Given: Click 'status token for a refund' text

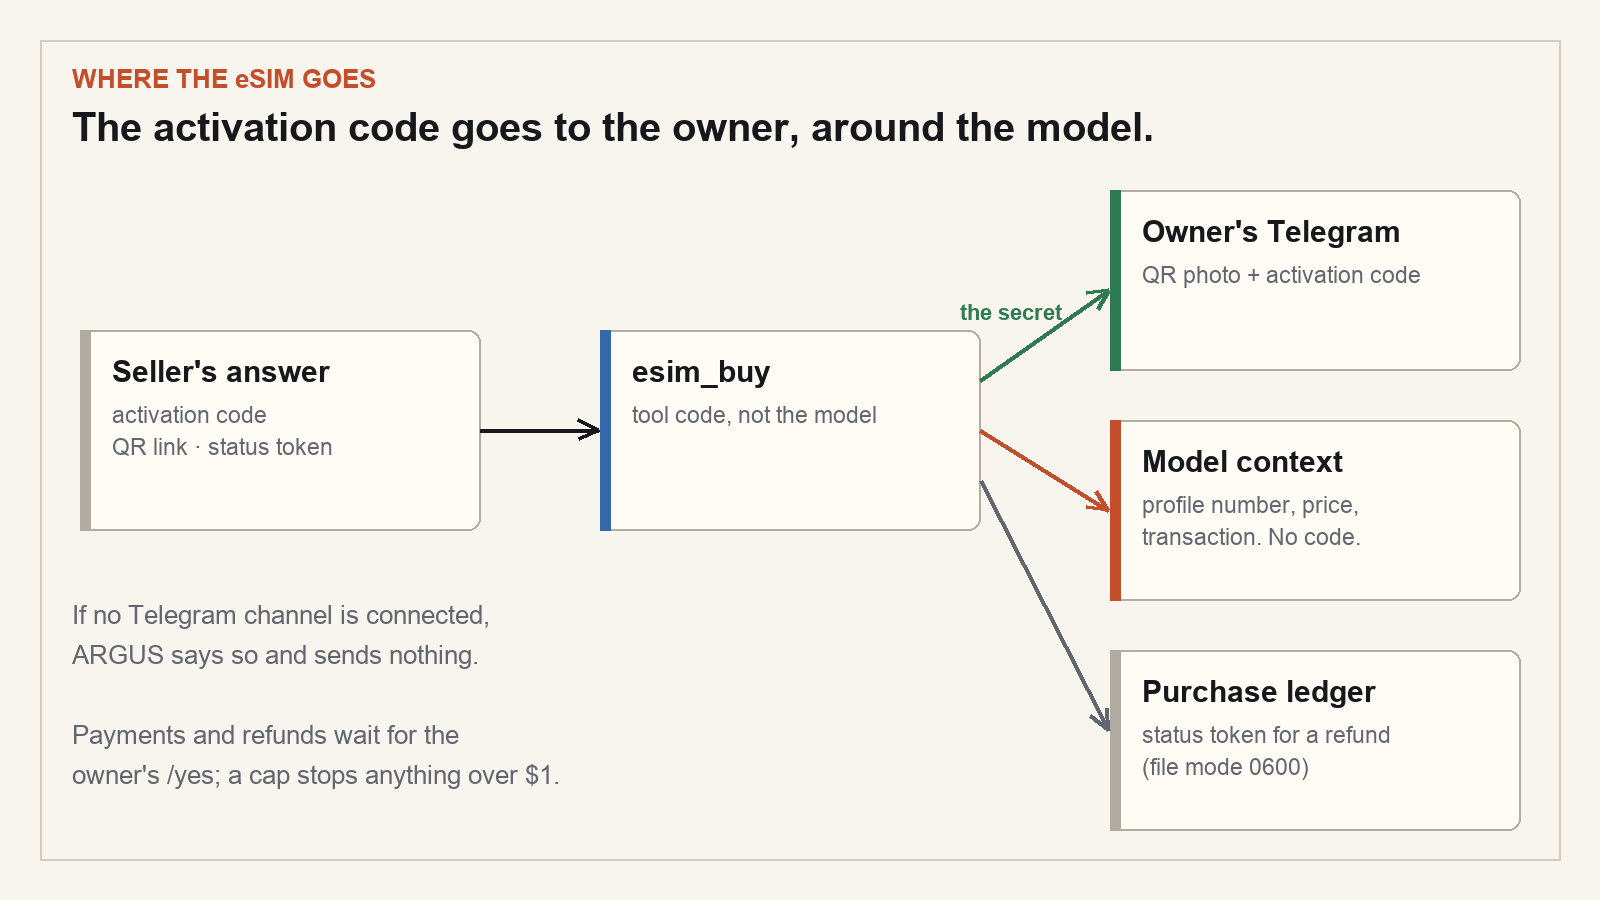Looking at the screenshot, I should coord(1266,735).
